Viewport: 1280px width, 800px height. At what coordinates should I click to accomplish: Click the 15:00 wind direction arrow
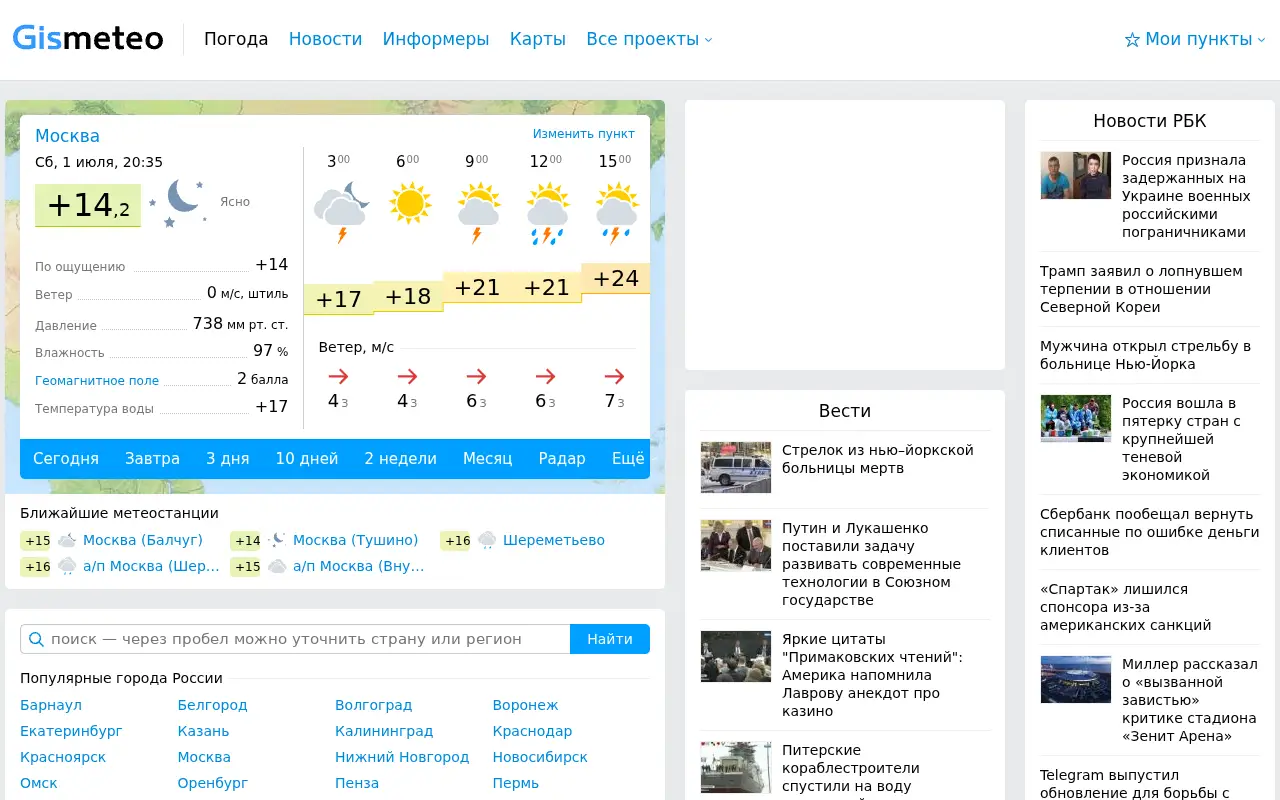614,376
